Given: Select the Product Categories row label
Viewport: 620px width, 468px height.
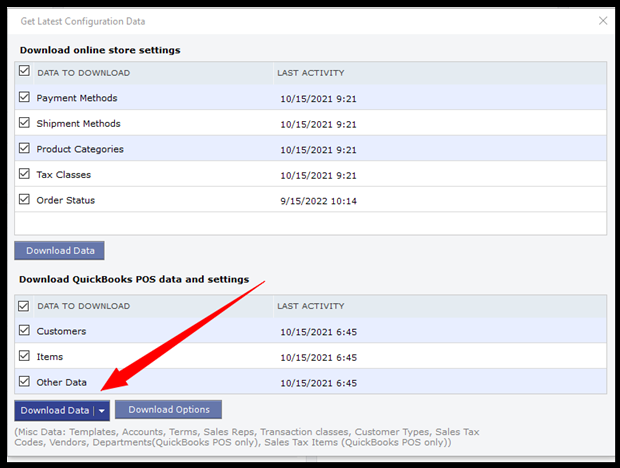Looking at the screenshot, I should point(80,149).
